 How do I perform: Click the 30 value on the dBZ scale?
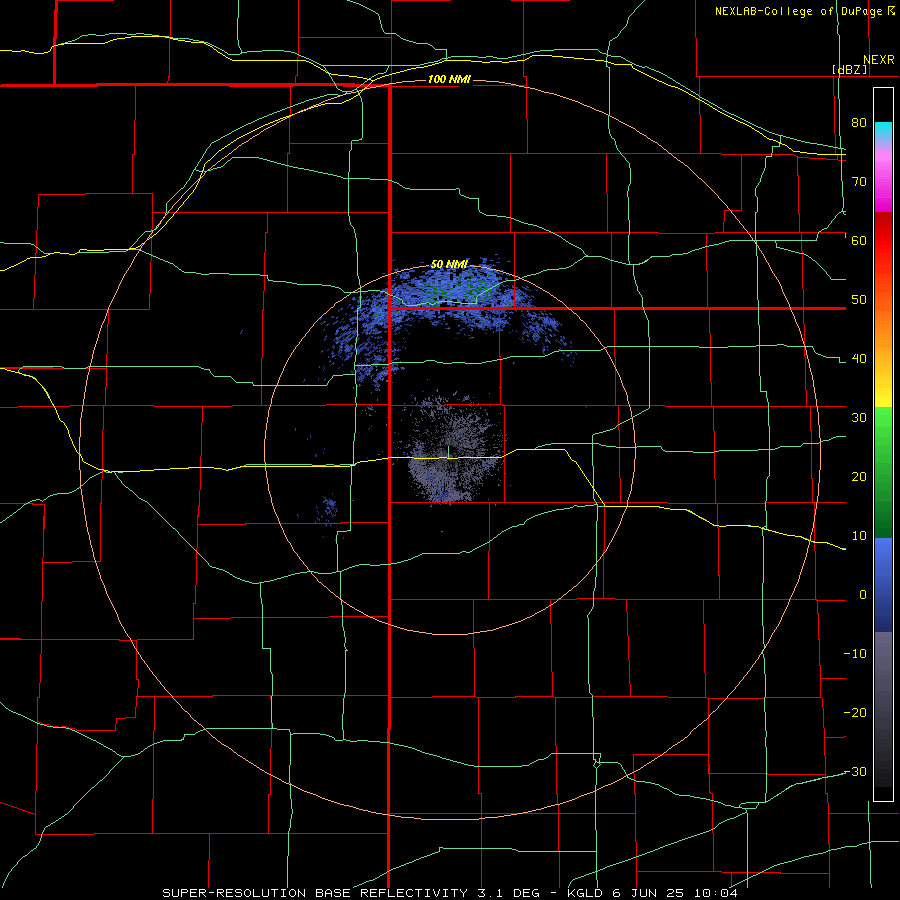coord(859,418)
